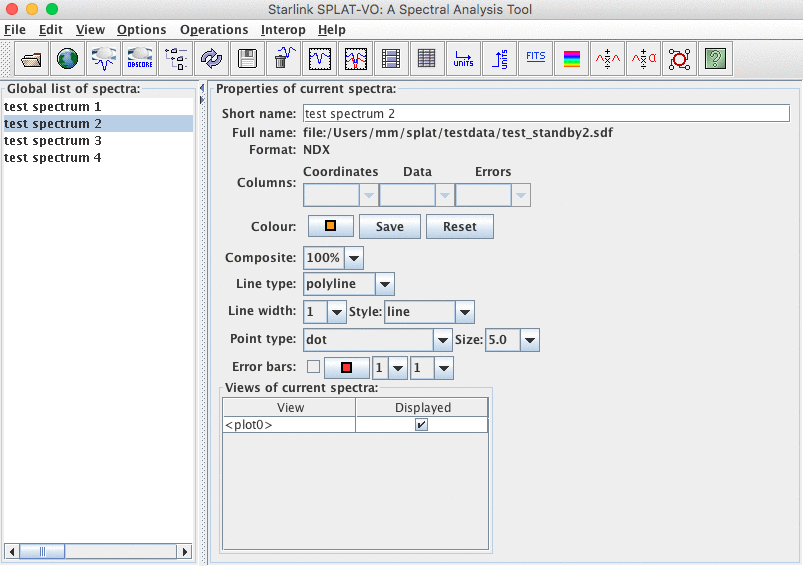
Task: Untick Displayed checkbox for plot0
Action: point(421,425)
